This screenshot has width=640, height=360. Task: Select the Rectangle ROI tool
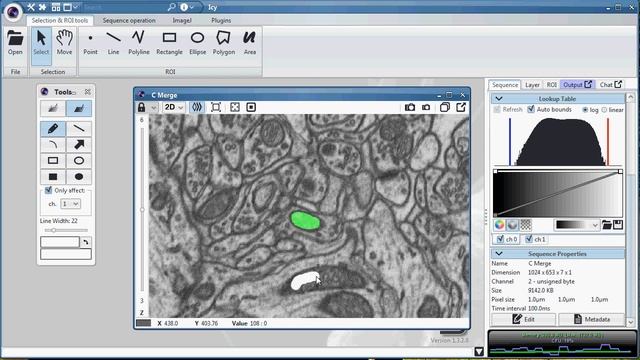(x=169, y=43)
